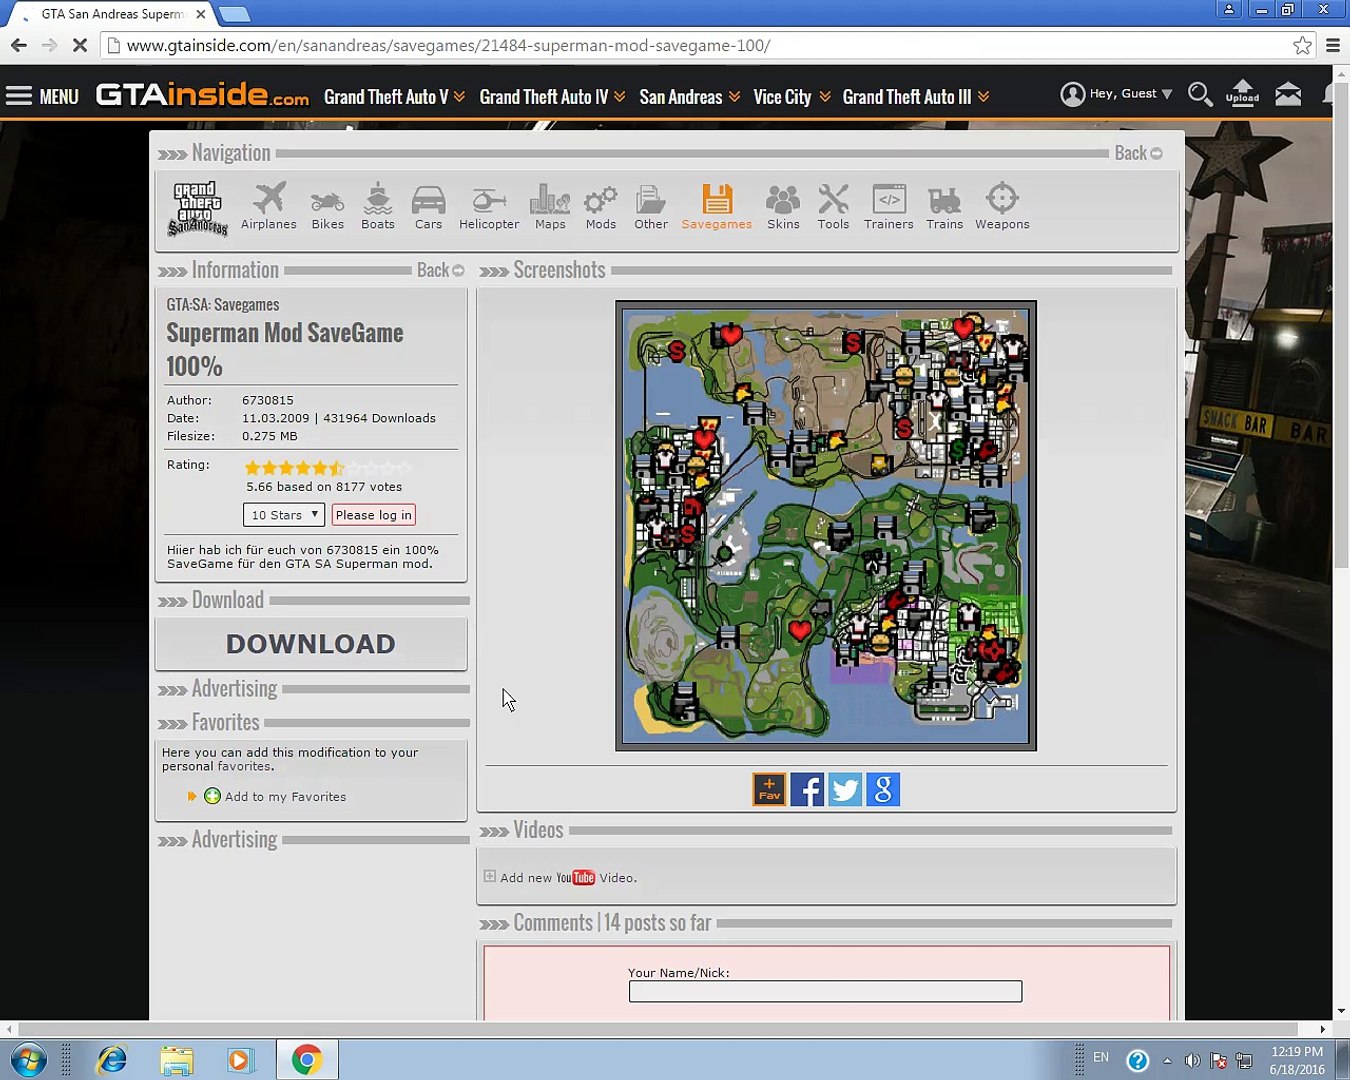Open the hamburger MENU button
This screenshot has width=1350, height=1080.
point(42,96)
